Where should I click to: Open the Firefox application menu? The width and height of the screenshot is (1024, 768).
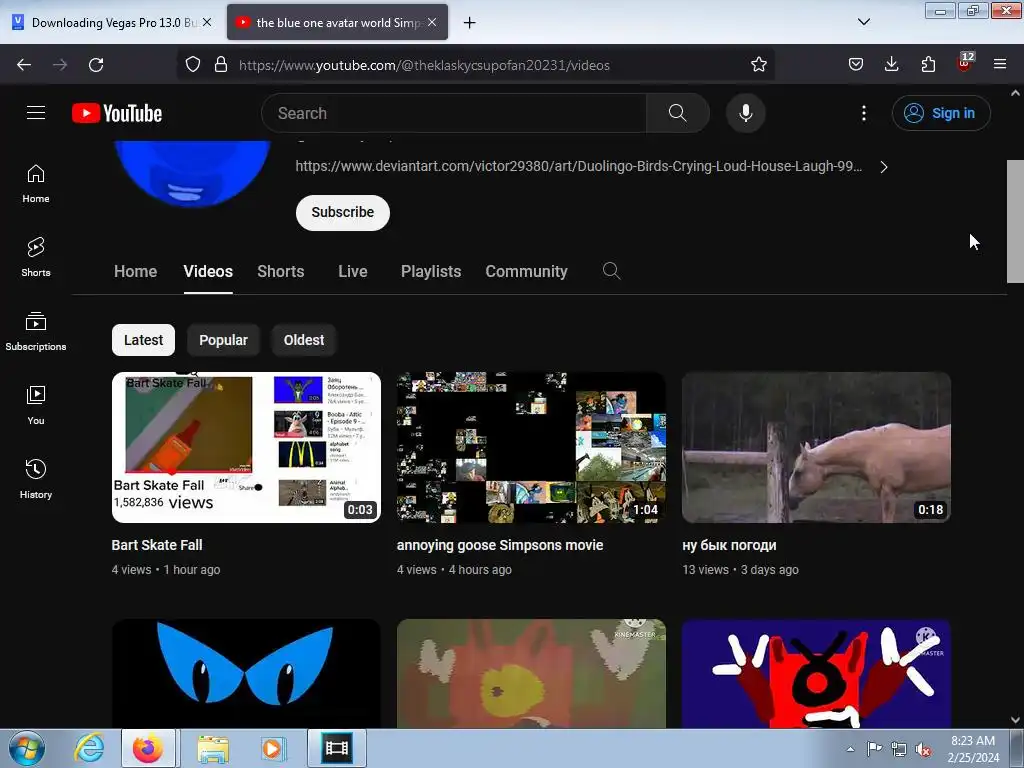(x=1000, y=65)
